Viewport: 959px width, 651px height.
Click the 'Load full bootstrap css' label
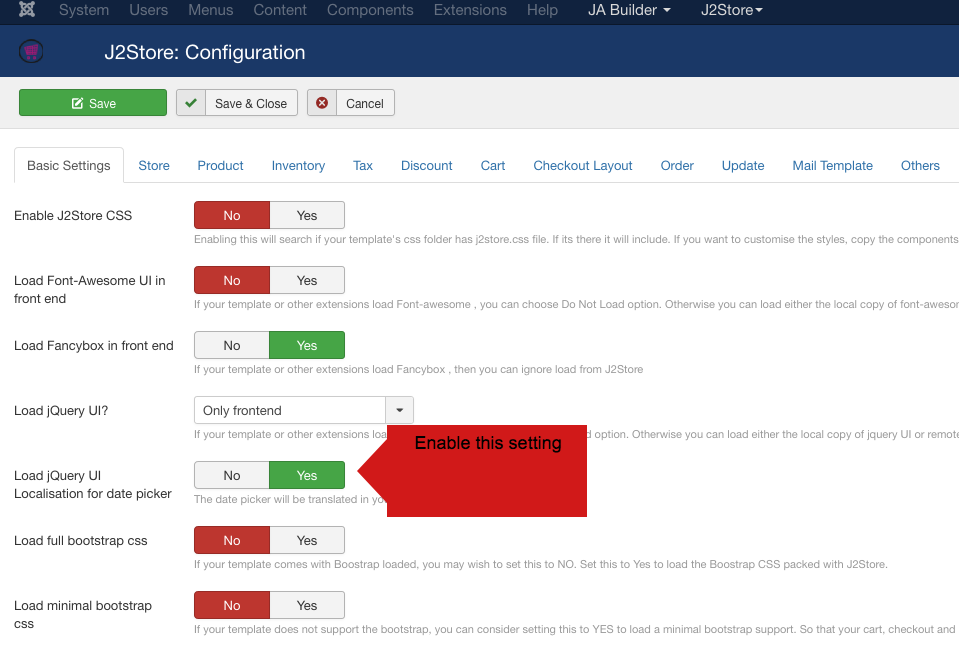pyautogui.click(x=81, y=541)
